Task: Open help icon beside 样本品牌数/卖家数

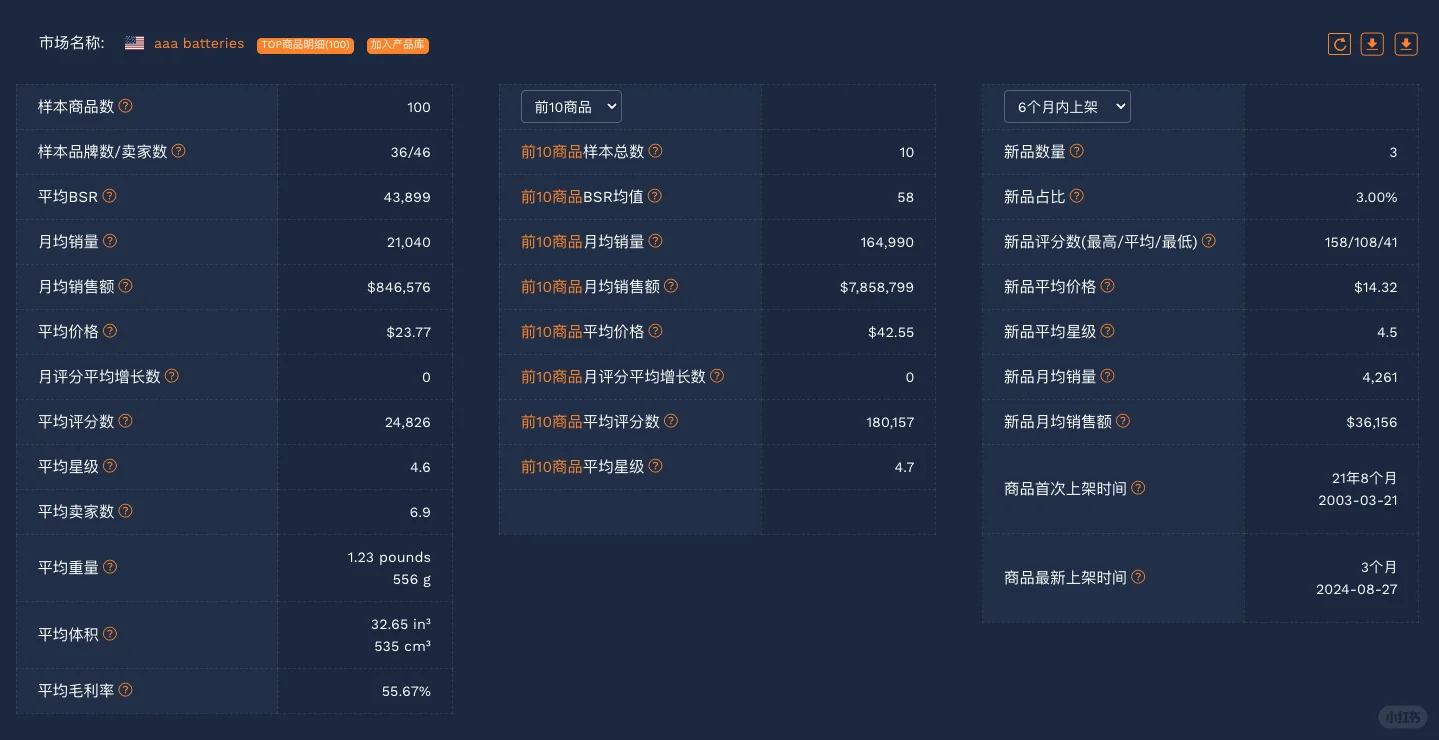Action: coord(178,151)
